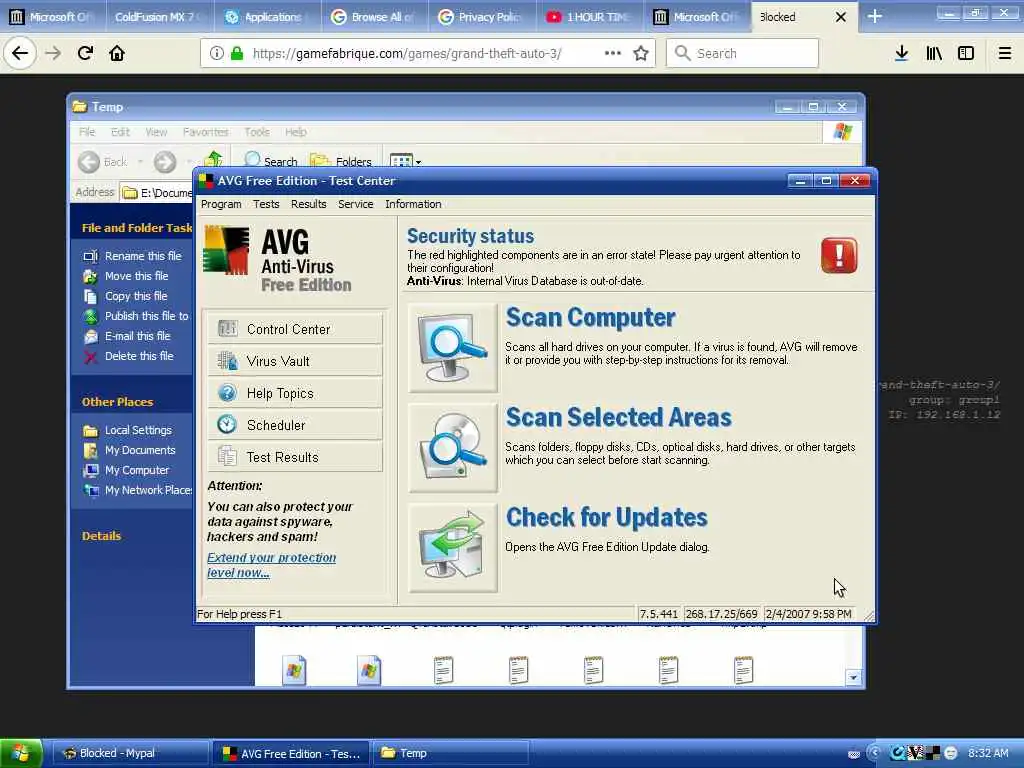The width and height of the screenshot is (1024, 768).
Task: Open the Control Center button
Action: click(x=295, y=329)
